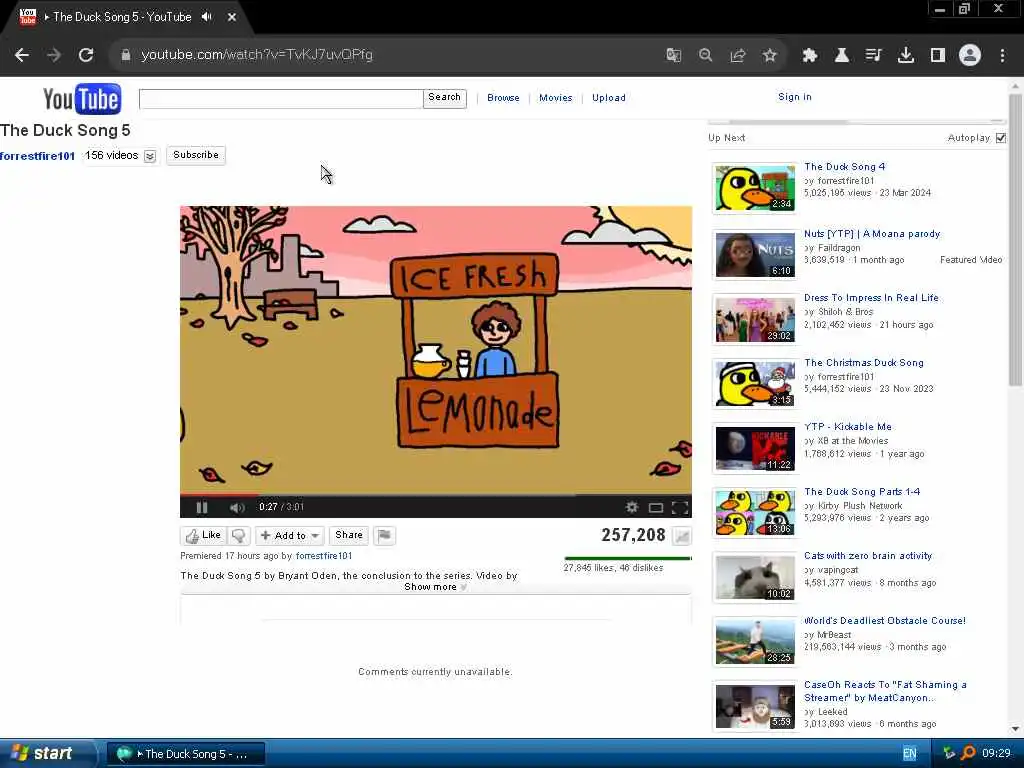
Task: Click the Share button
Action: click(349, 536)
